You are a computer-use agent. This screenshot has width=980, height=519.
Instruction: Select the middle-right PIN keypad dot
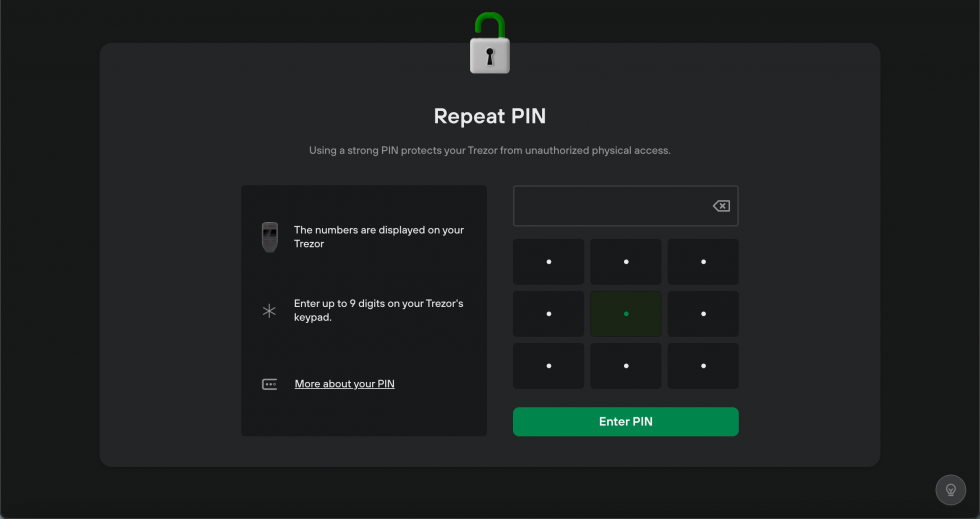coord(703,314)
